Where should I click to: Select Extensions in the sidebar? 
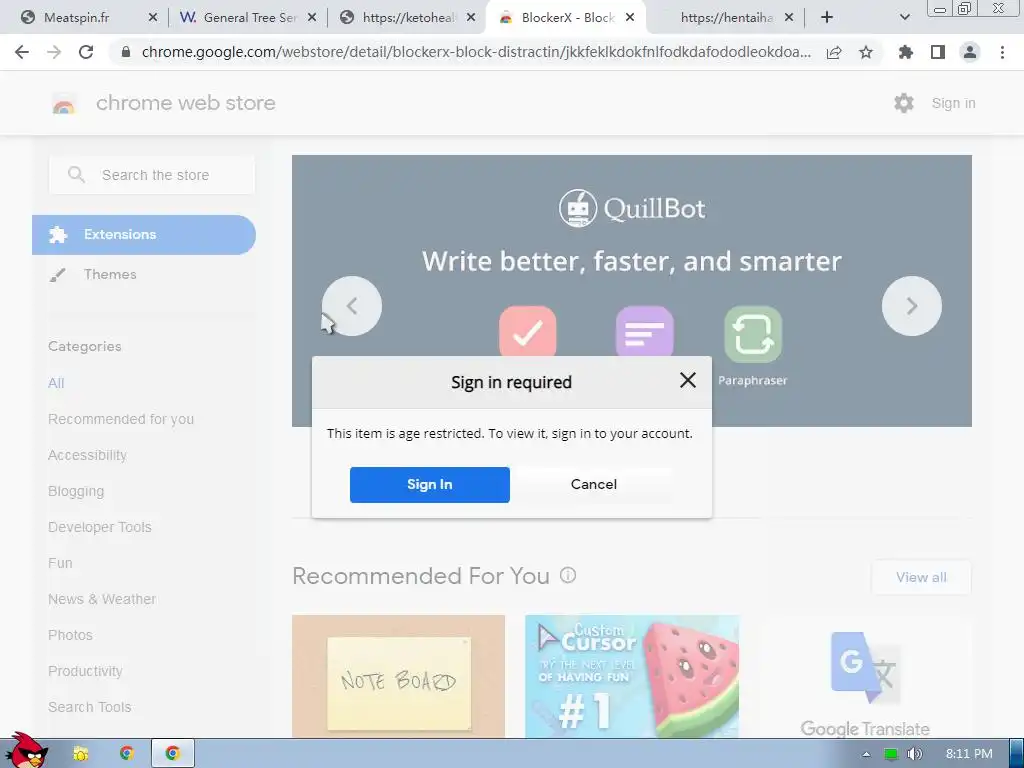click(144, 234)
